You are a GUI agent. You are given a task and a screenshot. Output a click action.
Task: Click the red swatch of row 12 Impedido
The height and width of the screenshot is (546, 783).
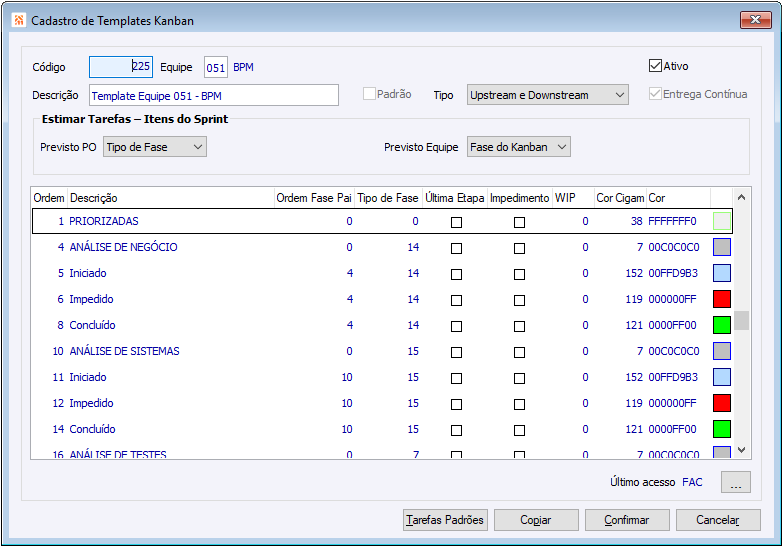[722, 403]
